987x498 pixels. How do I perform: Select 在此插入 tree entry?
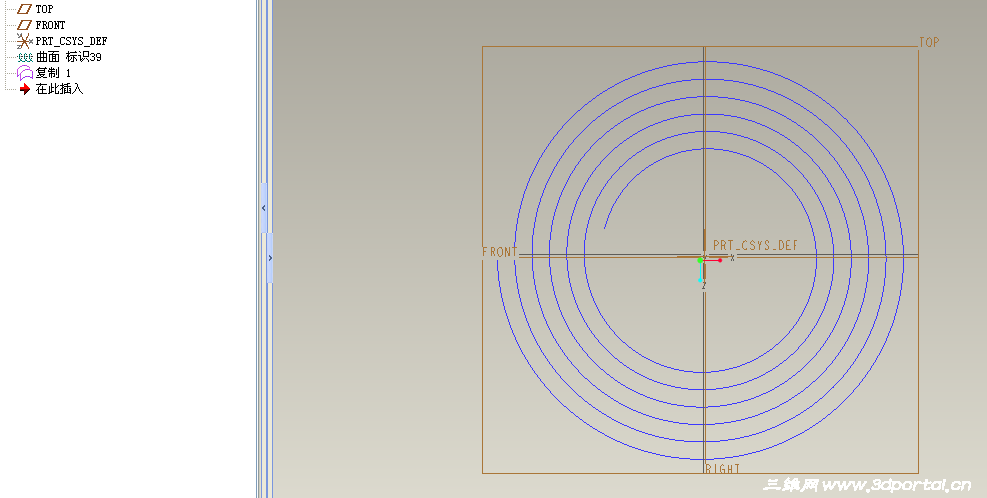59,89
